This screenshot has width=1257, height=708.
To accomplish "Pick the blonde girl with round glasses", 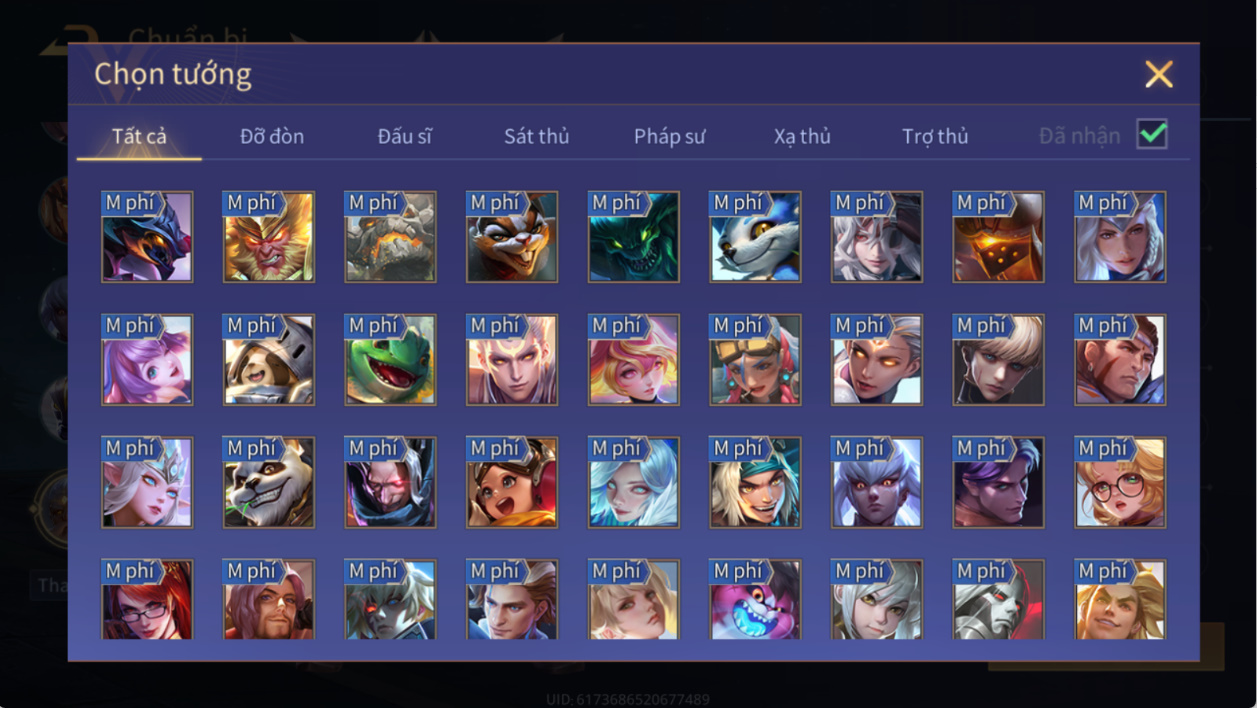I will [1120, 482].
